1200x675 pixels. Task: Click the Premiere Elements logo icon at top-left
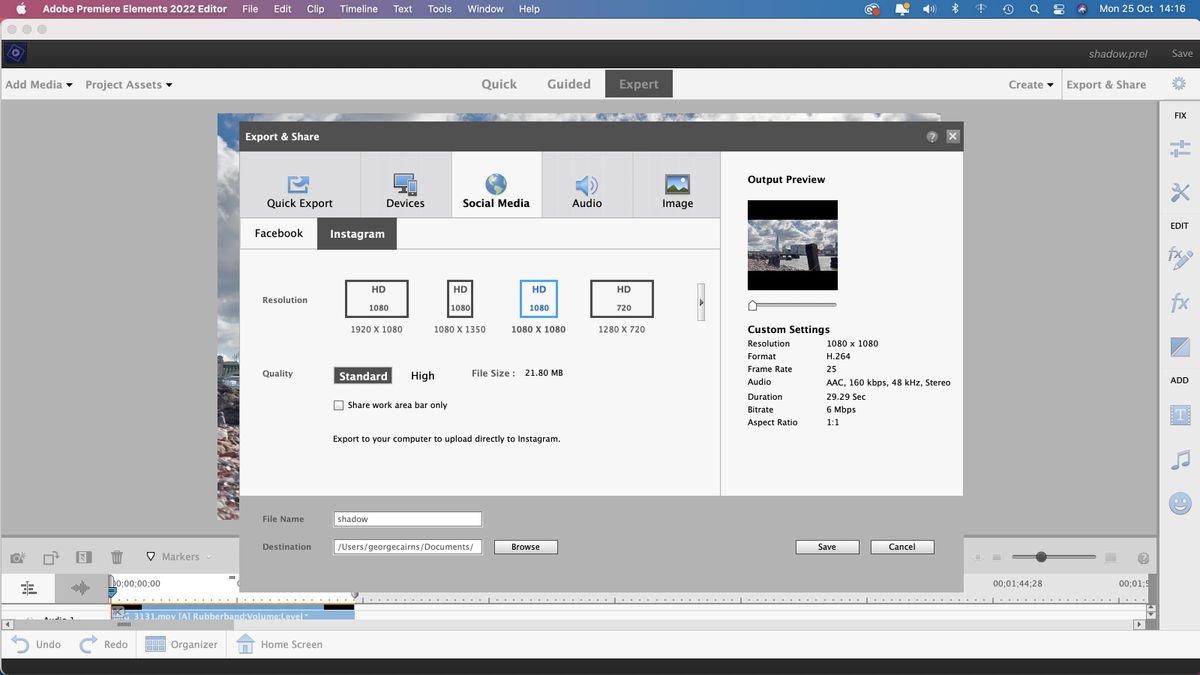[15, 53]
